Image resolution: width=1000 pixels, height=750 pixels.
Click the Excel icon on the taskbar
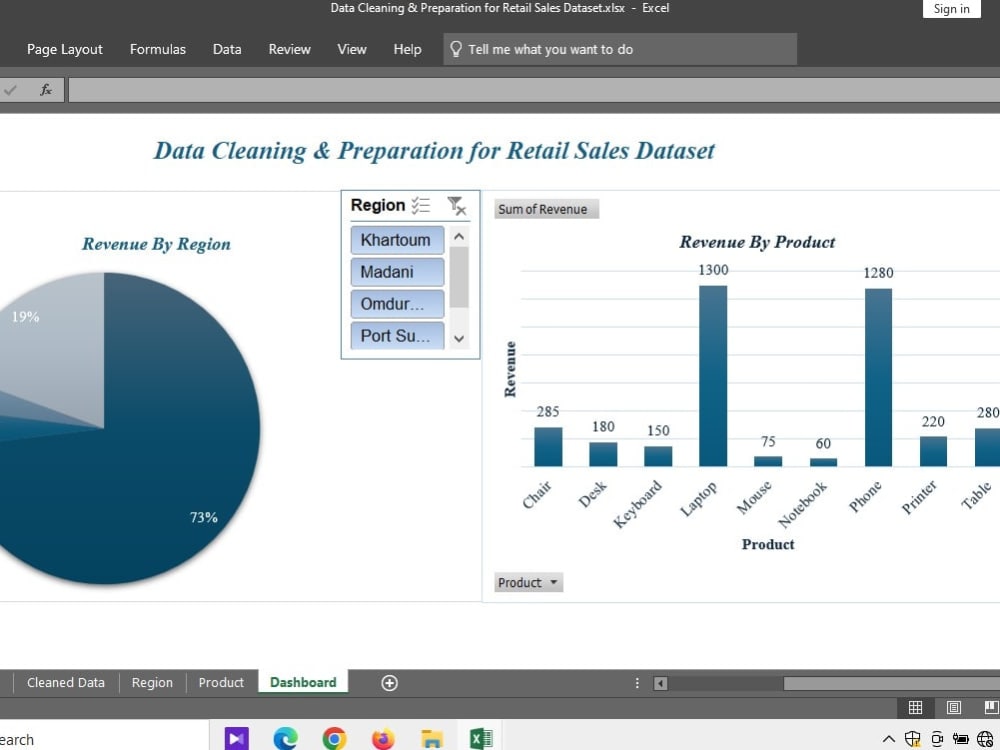[480, 739]
